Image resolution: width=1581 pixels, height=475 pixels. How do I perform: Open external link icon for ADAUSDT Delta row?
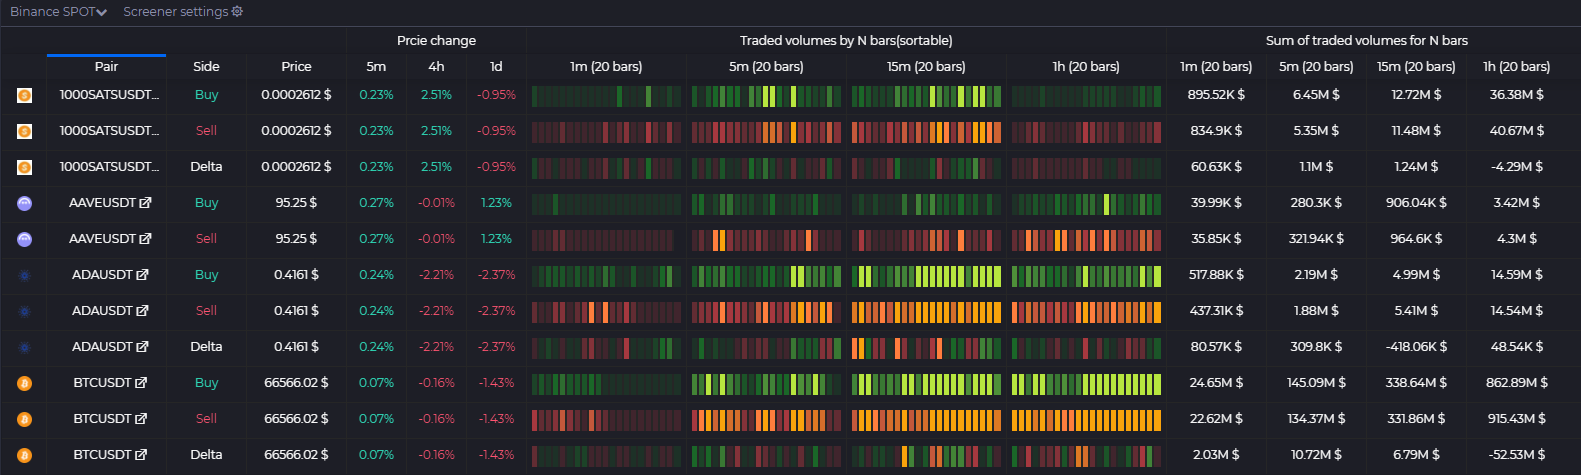(x=142, y=347)
